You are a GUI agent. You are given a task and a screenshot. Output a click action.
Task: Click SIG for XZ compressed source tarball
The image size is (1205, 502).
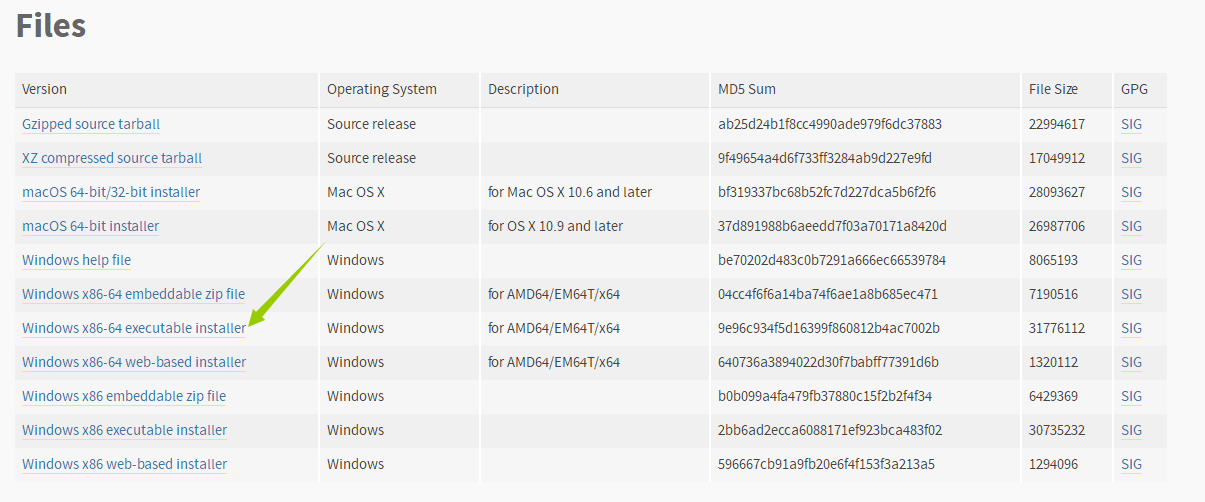coord(1131,158)
